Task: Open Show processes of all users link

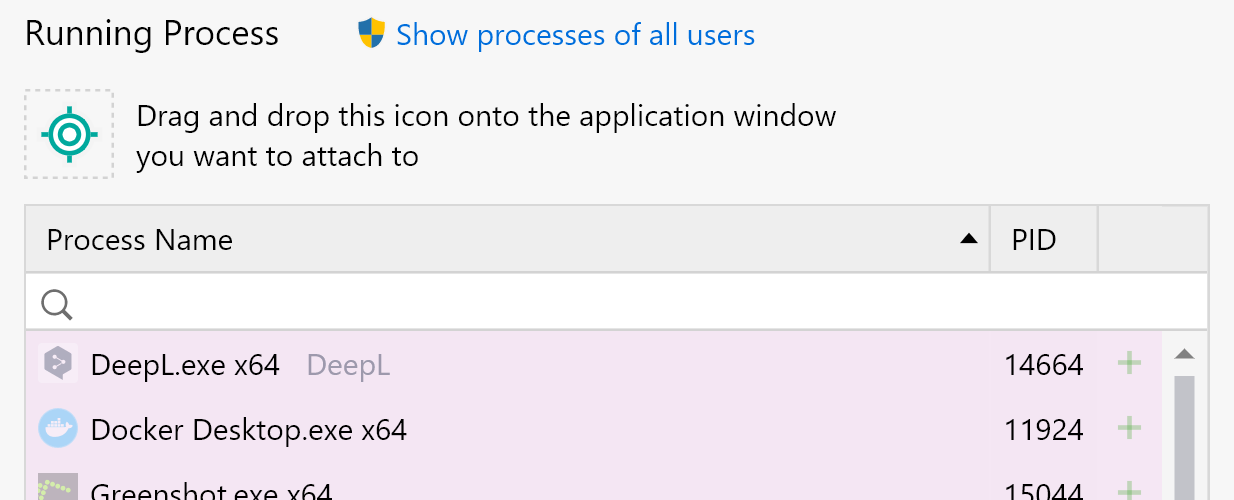Action: coord(575,35)
